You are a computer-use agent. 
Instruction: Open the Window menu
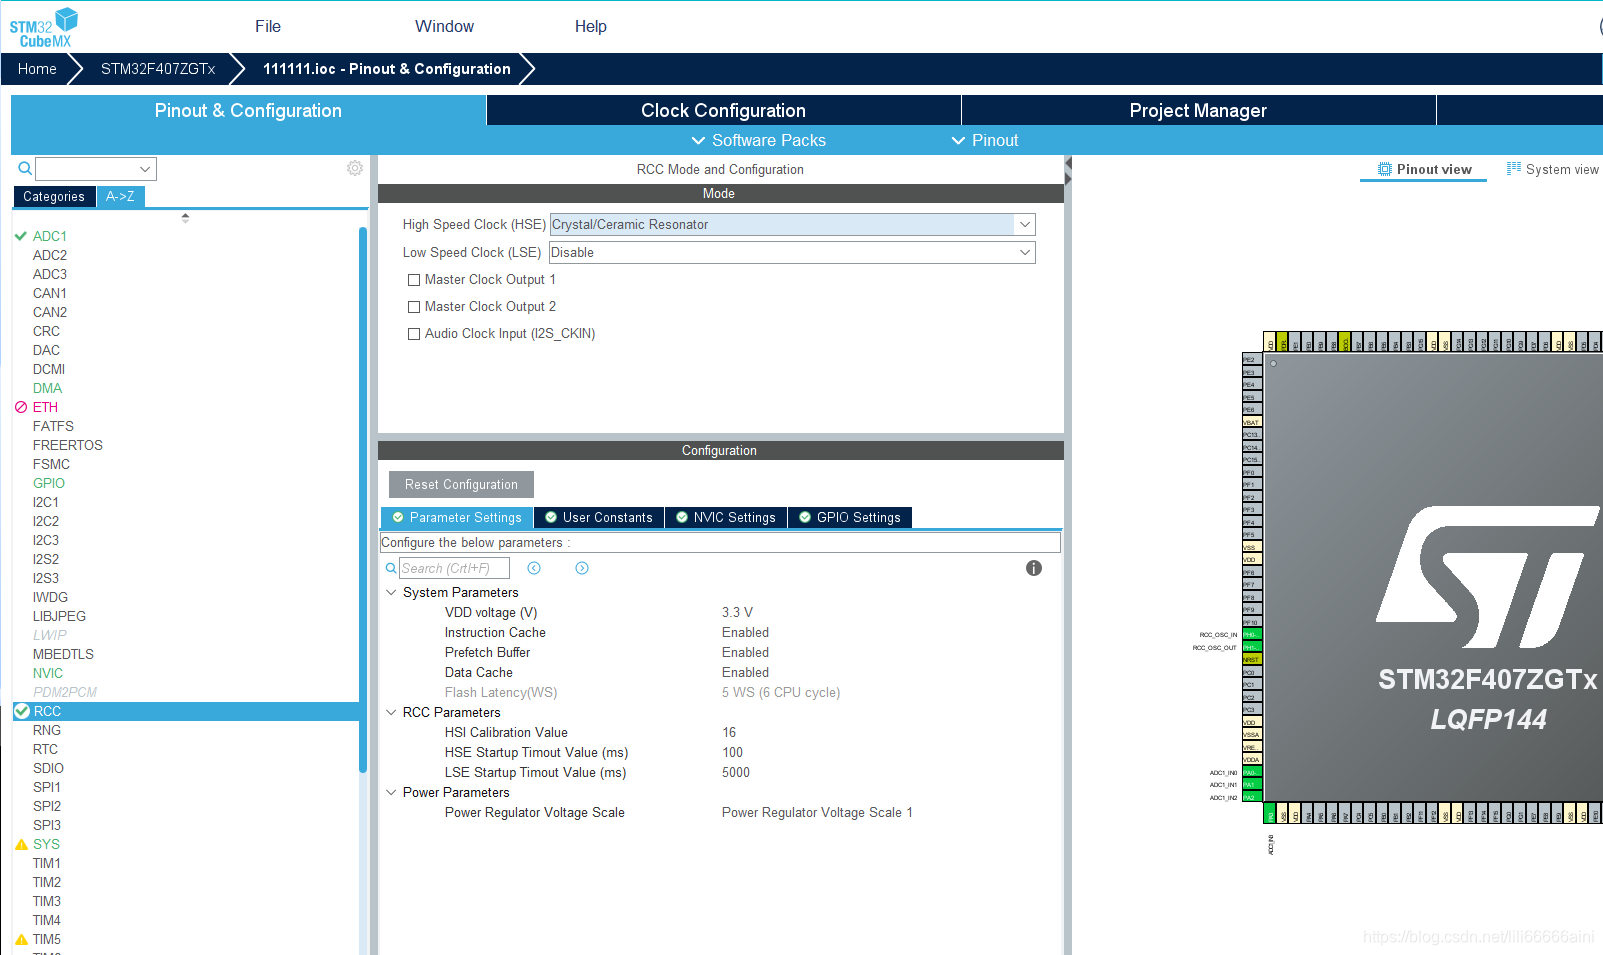pyautogui.click(x=445, y=26)
